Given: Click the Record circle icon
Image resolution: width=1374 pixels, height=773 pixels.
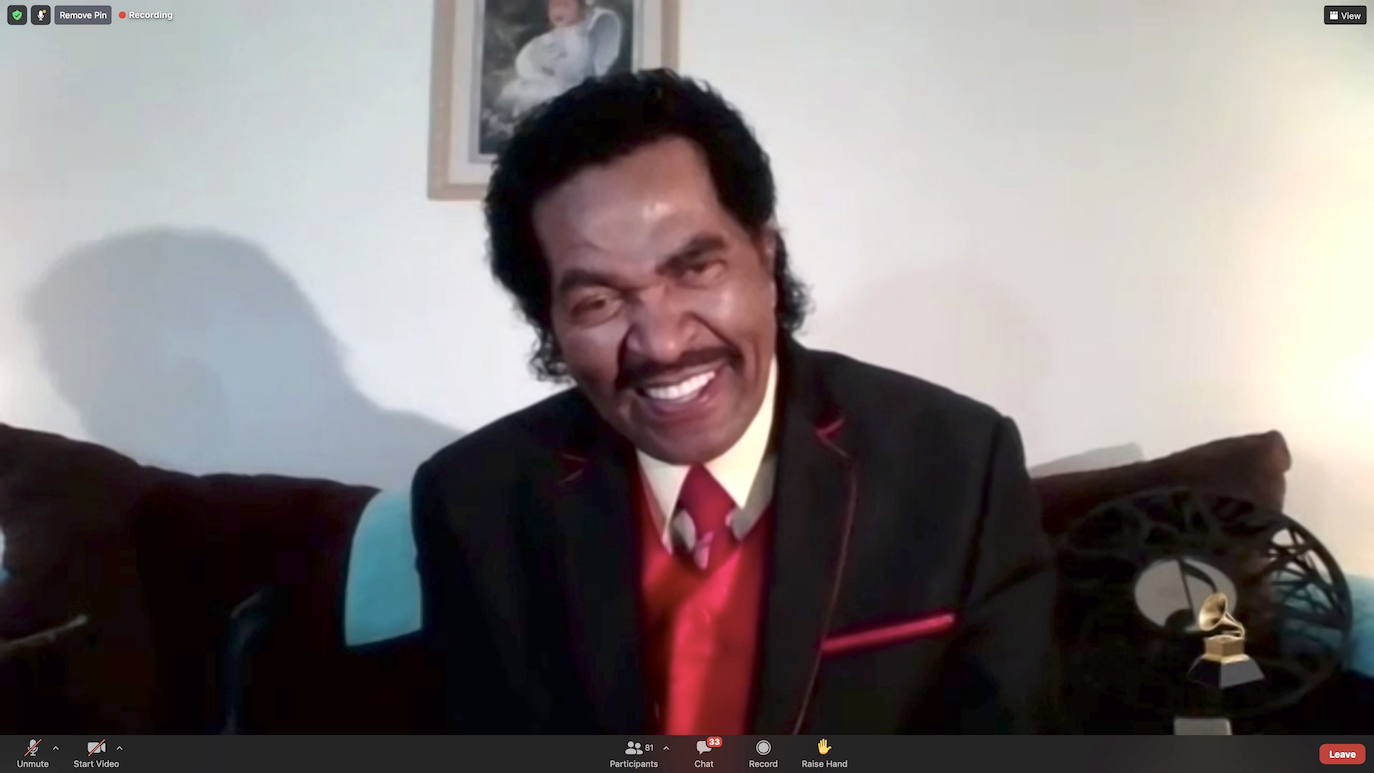Looking at the screenshot, I should click(762, 747).
